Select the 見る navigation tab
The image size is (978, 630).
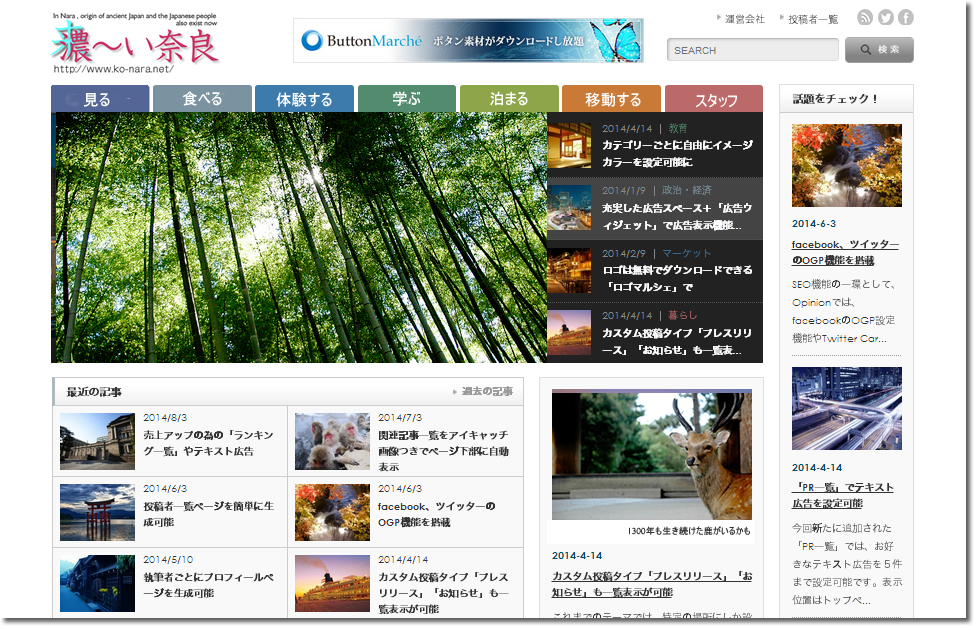[99, 99]
